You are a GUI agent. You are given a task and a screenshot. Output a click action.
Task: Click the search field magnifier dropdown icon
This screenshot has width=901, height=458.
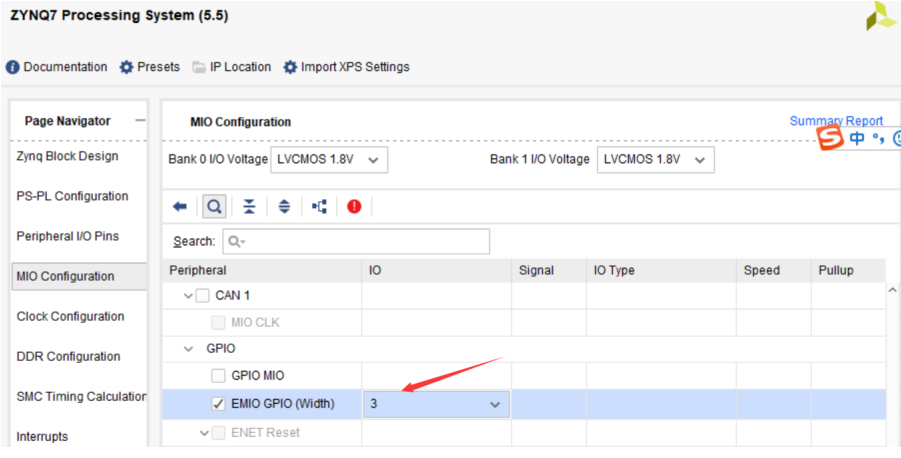tap(236, 242)
